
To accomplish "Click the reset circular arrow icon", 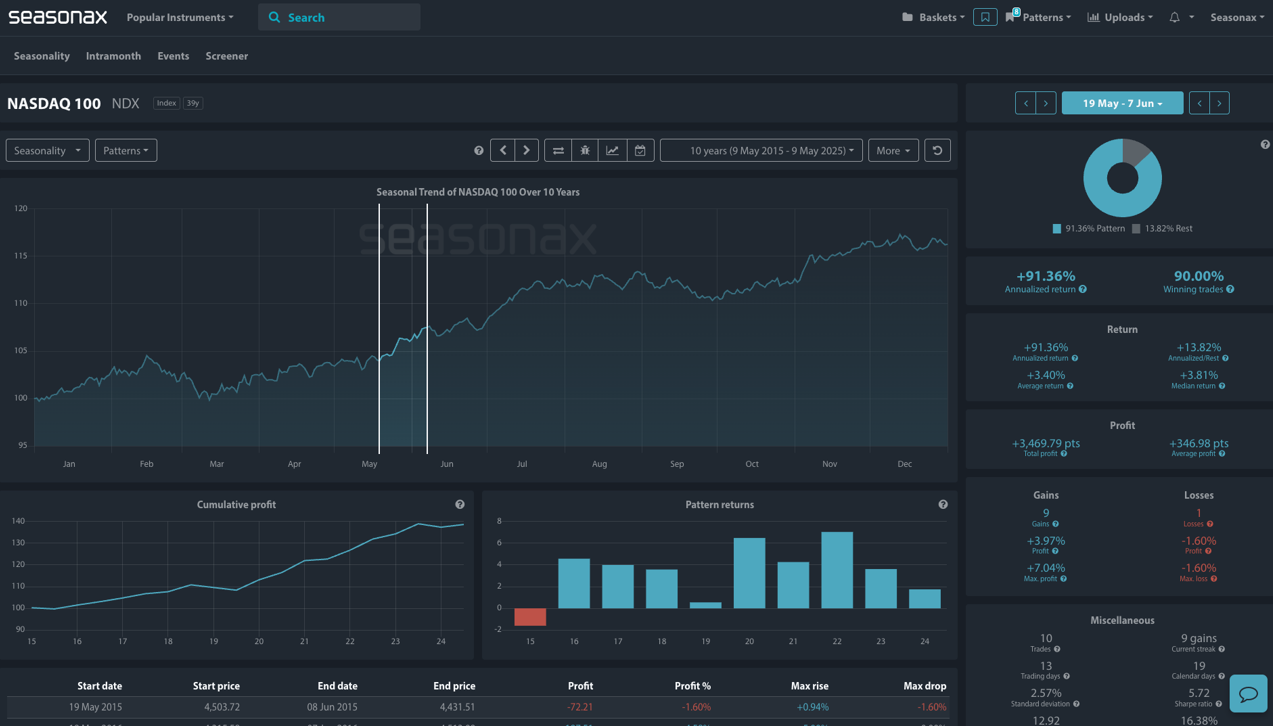I will click(x=937, y=150).
